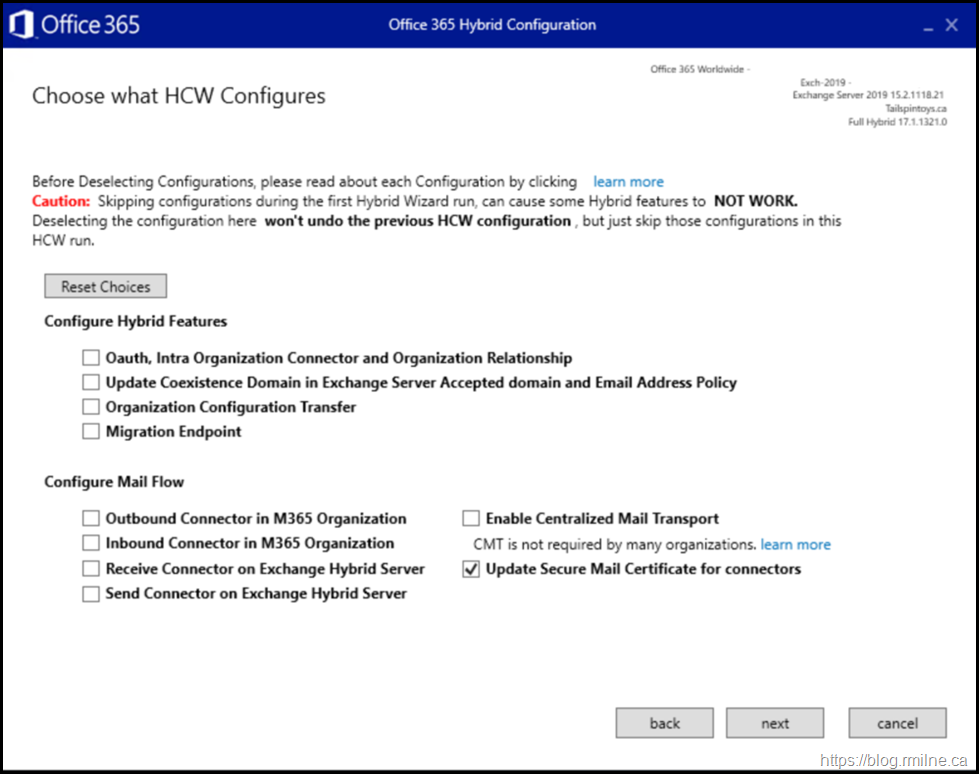Open learn more link about Configurations
This screenshot has width=979, height=774.
[x=628, y=182]
